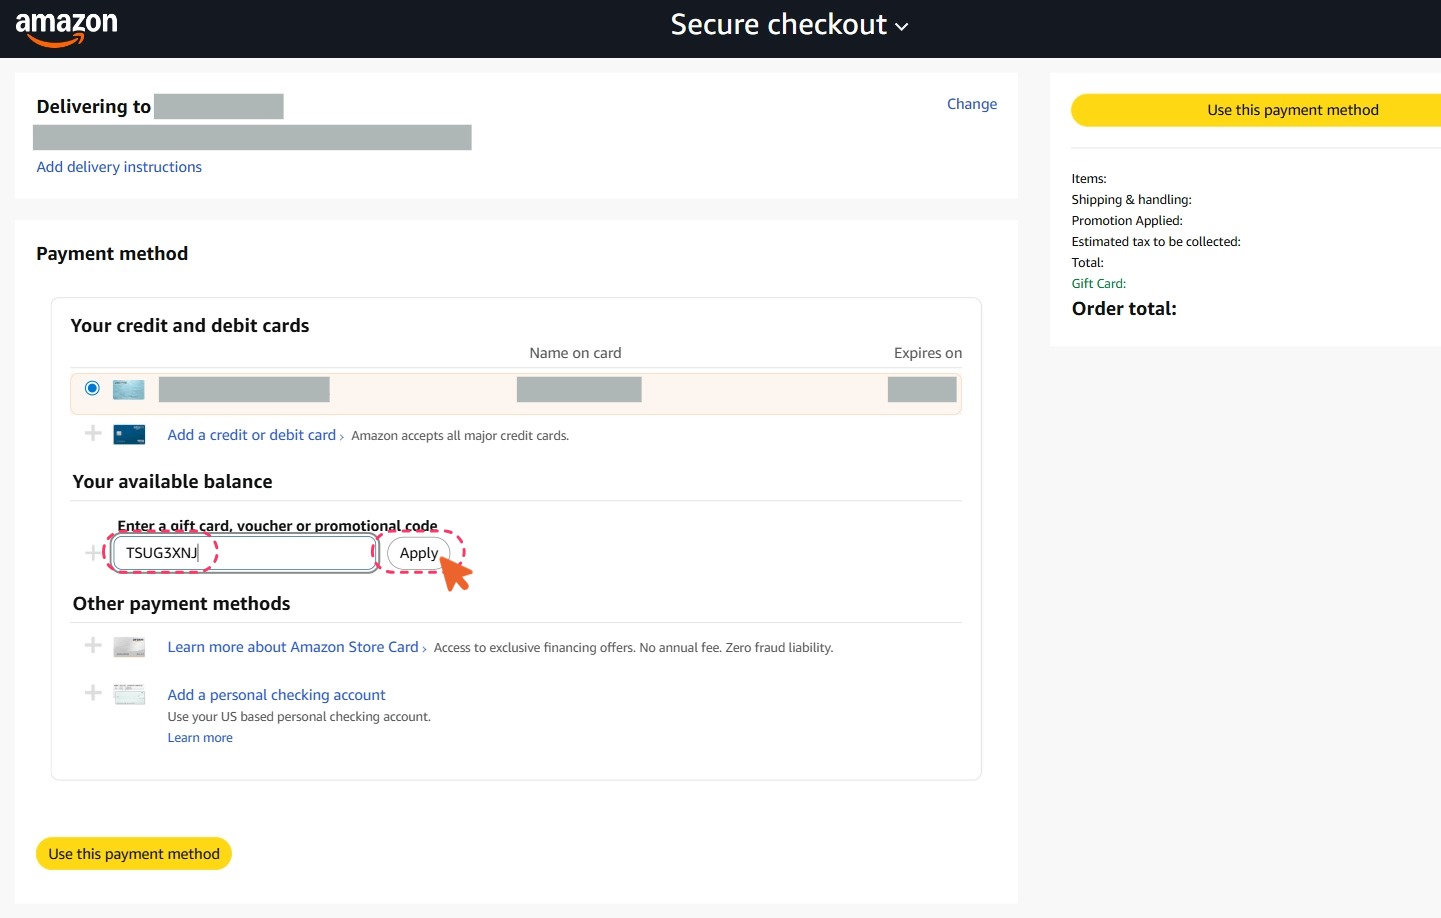Click Learn more under checking account

[200, 738]
